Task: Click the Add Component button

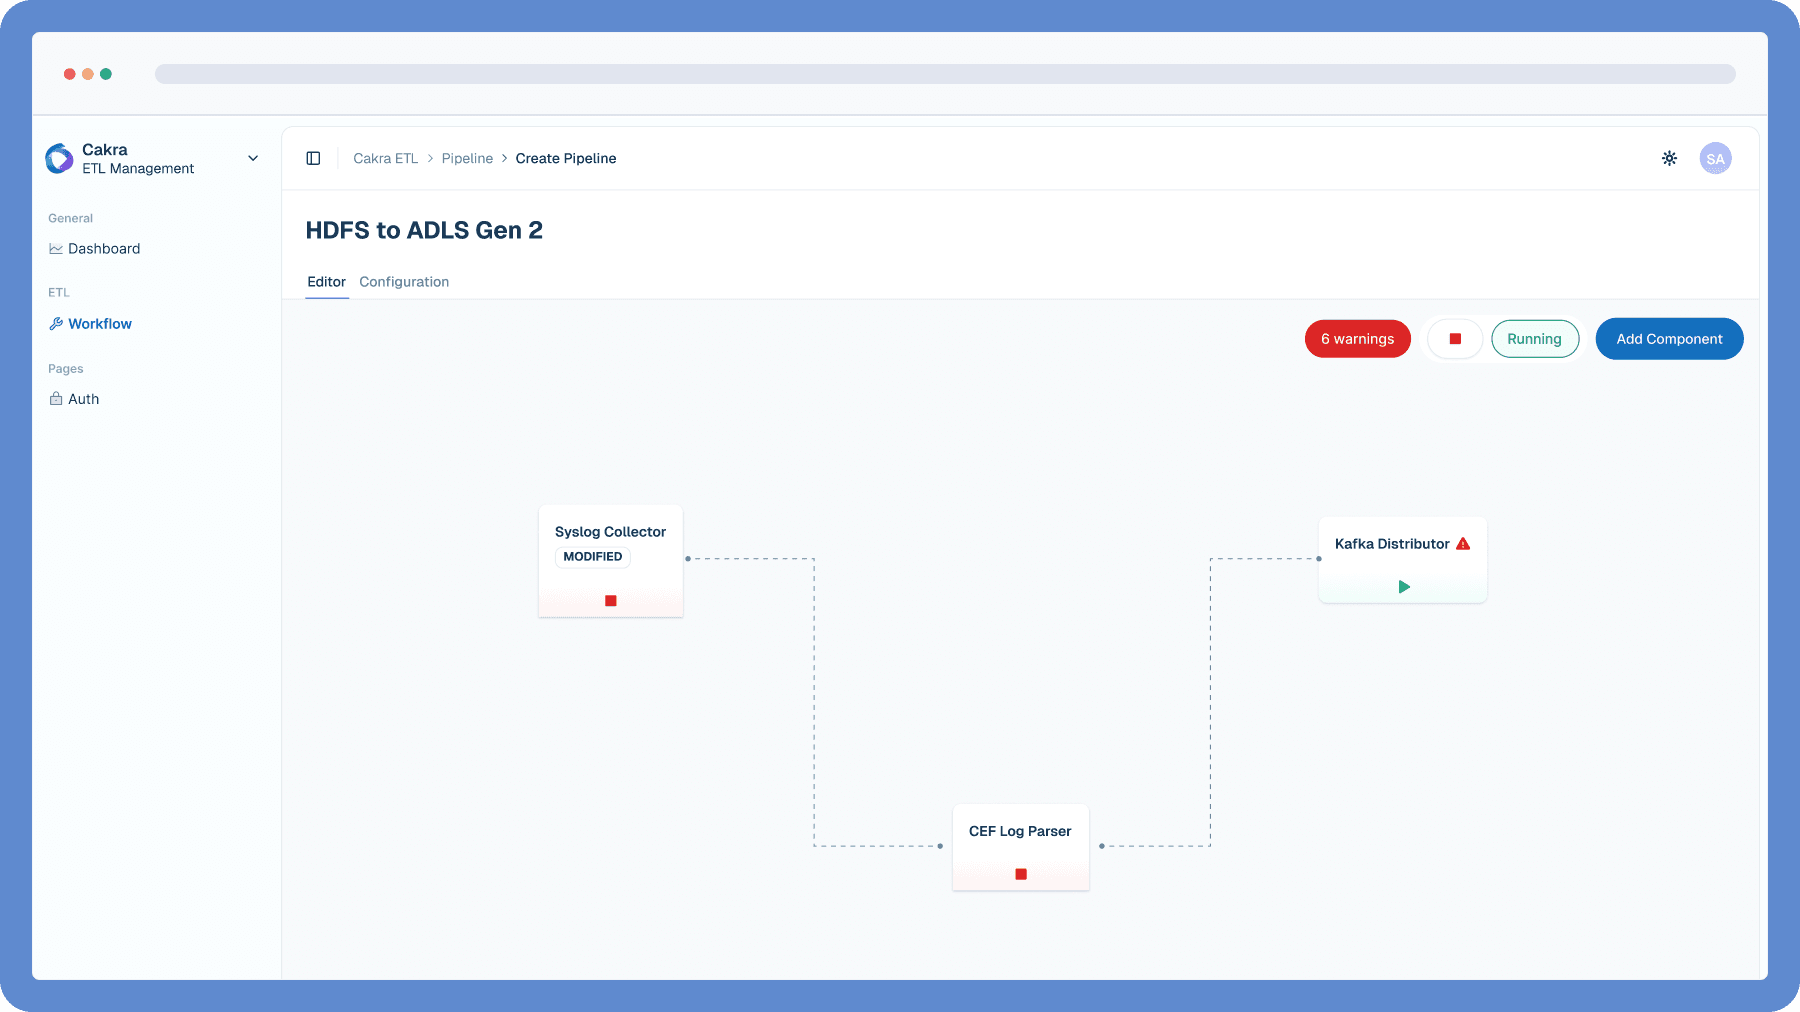Action: 1669,339
